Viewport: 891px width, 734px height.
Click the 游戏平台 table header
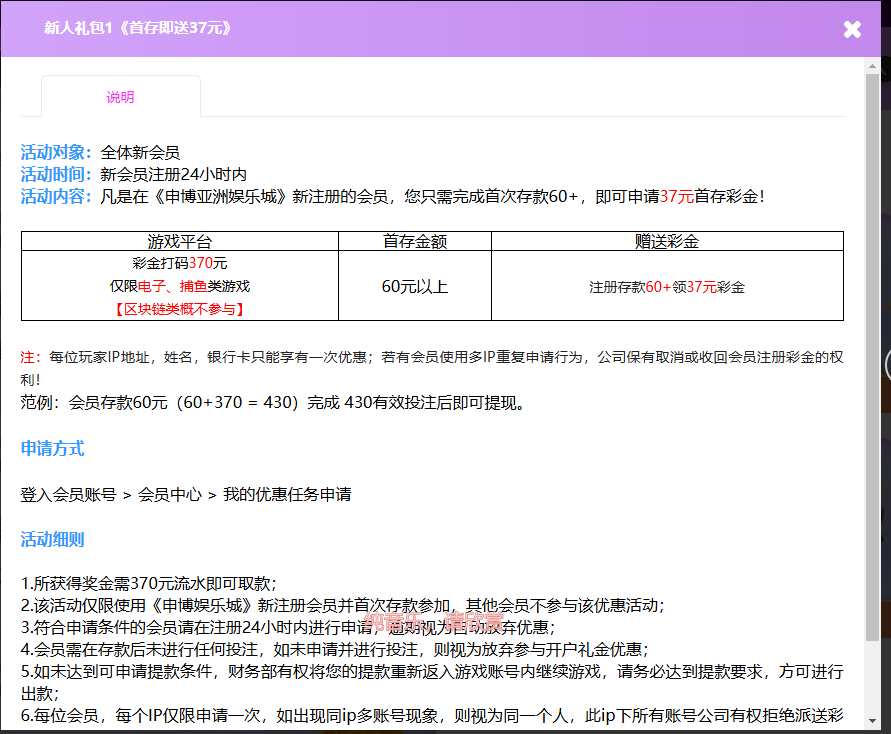(x=180, y=241)
